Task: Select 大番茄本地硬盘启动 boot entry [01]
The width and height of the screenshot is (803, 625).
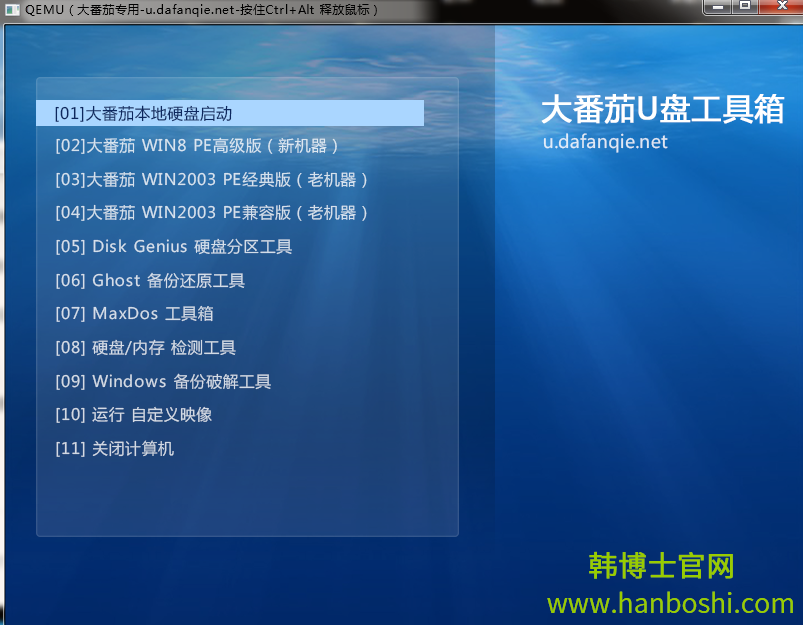Action: (x=144, y=113)
